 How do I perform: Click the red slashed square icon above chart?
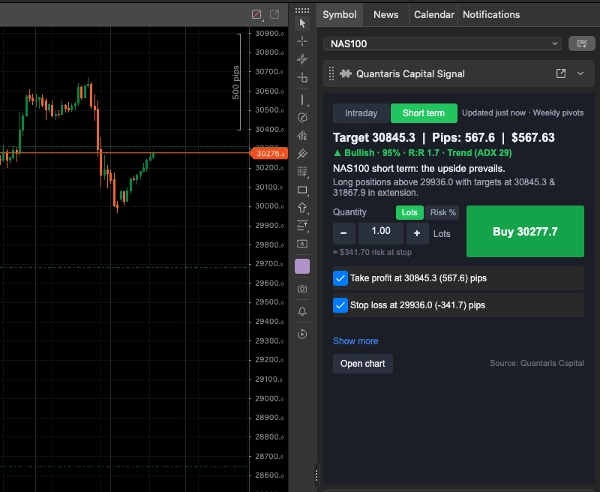click(x=256, y=15)
